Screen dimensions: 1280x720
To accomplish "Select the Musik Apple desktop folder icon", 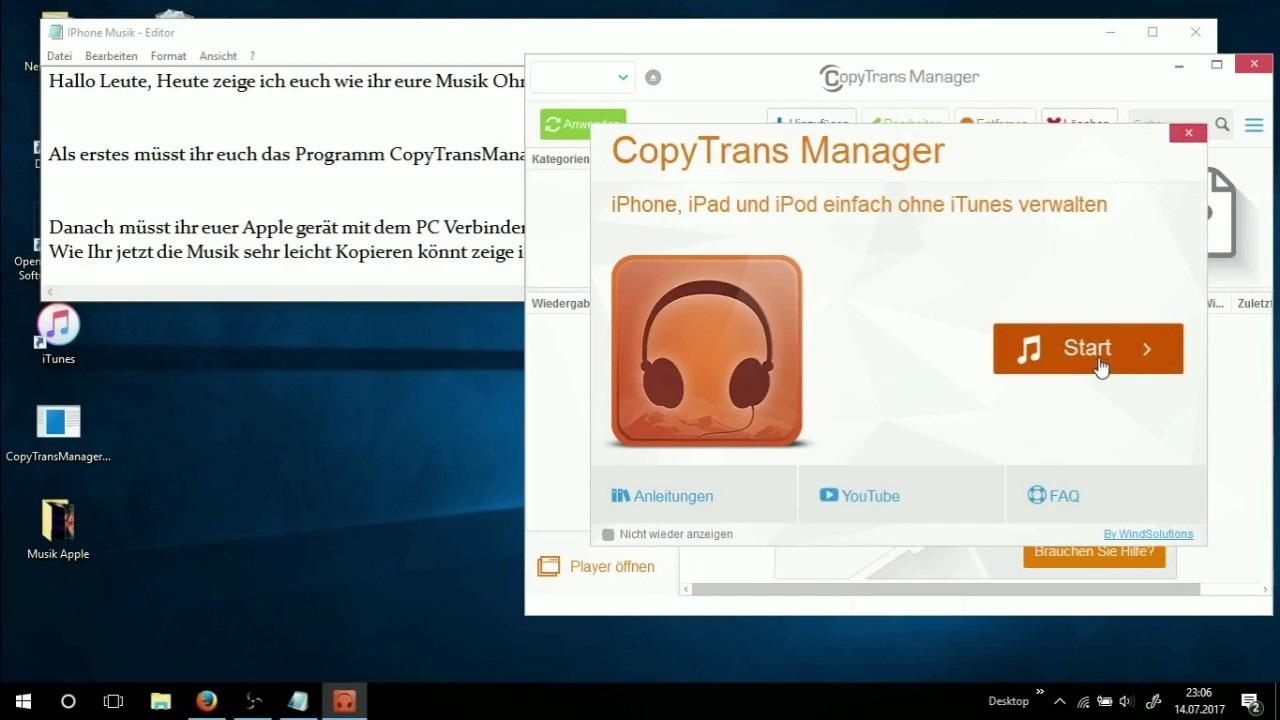I will click(x=58, y=530).
